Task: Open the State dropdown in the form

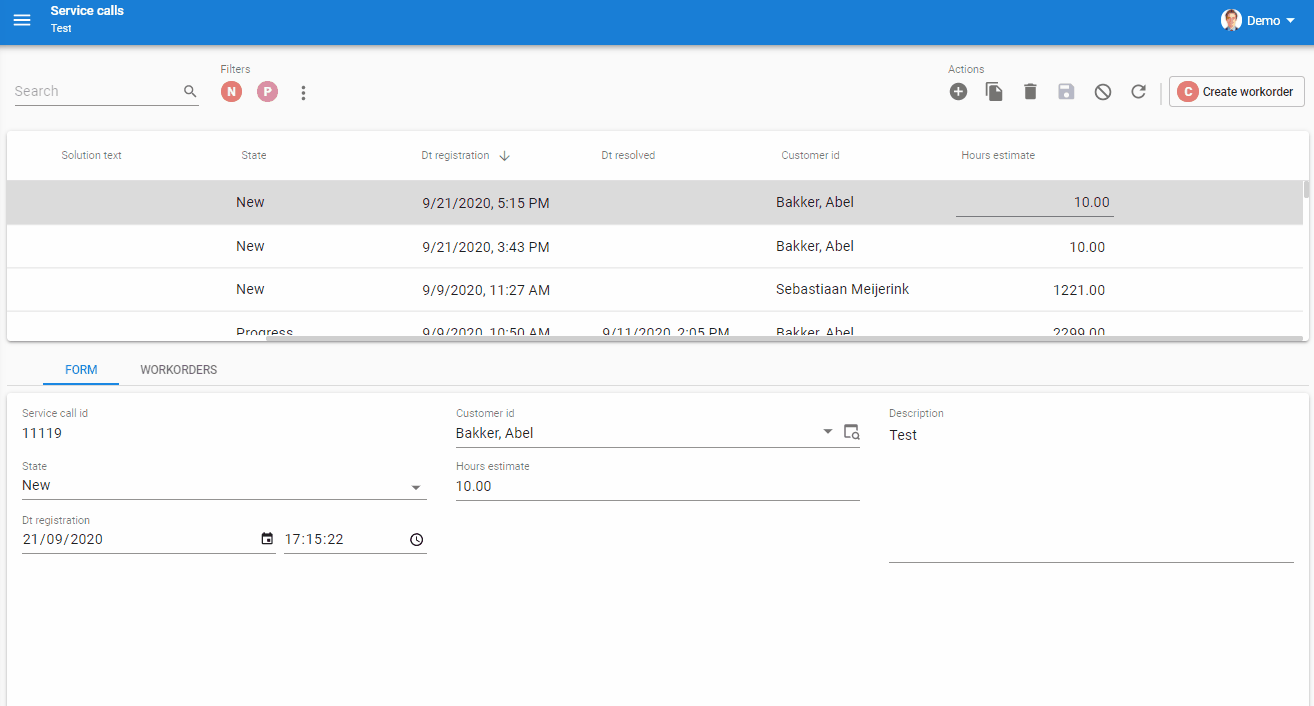Action: 224,486
